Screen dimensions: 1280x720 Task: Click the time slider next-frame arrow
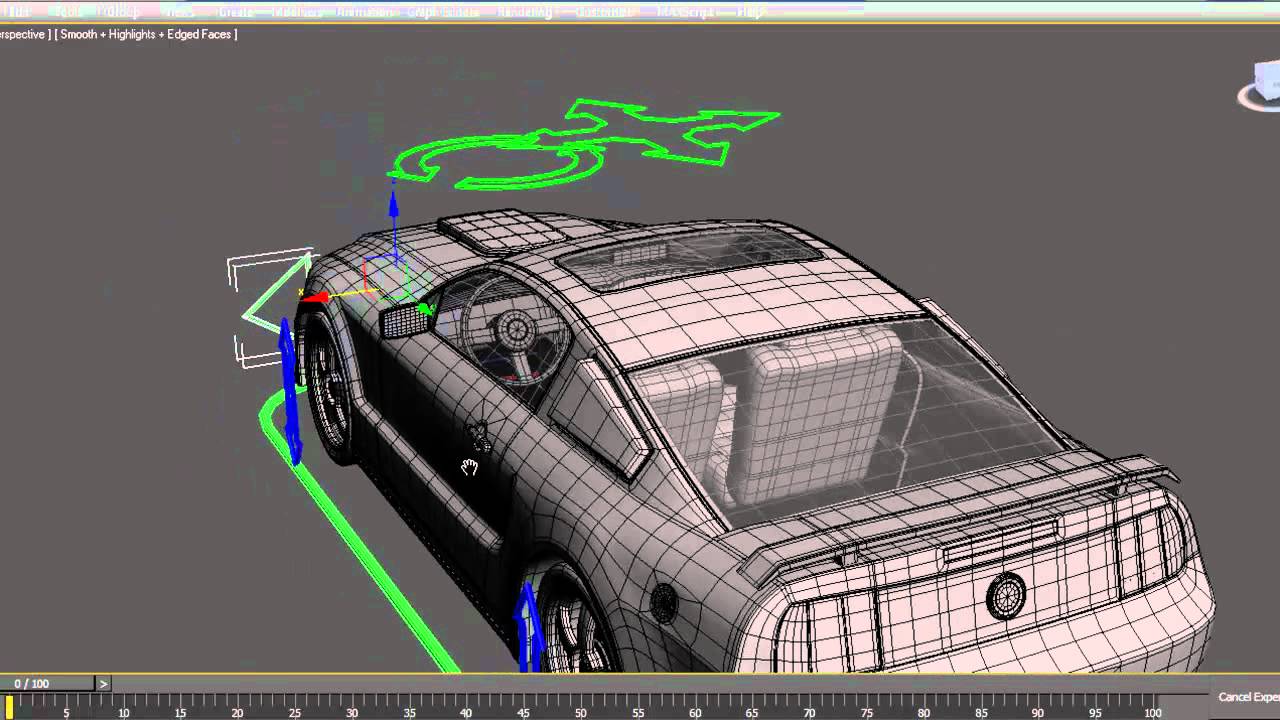click(x=102, y=684)
